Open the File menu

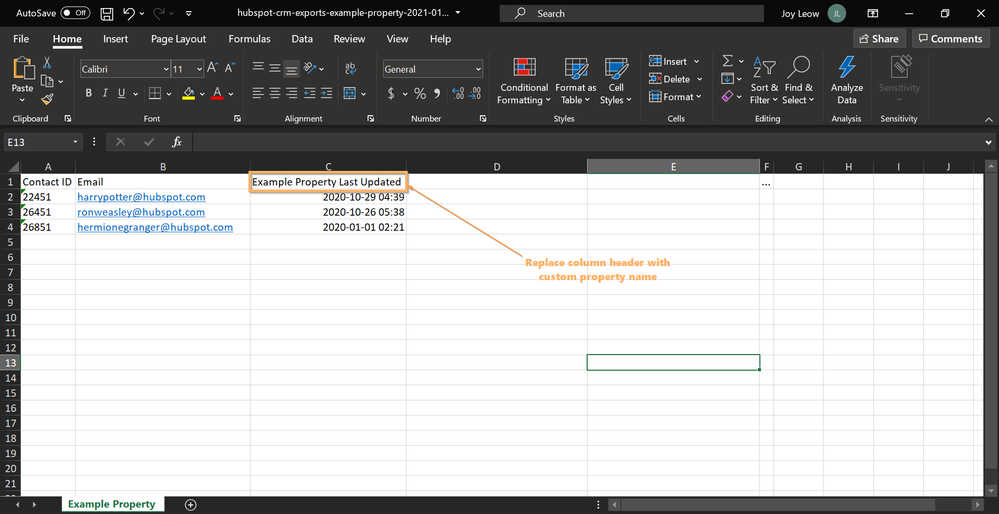pos(21,39)
